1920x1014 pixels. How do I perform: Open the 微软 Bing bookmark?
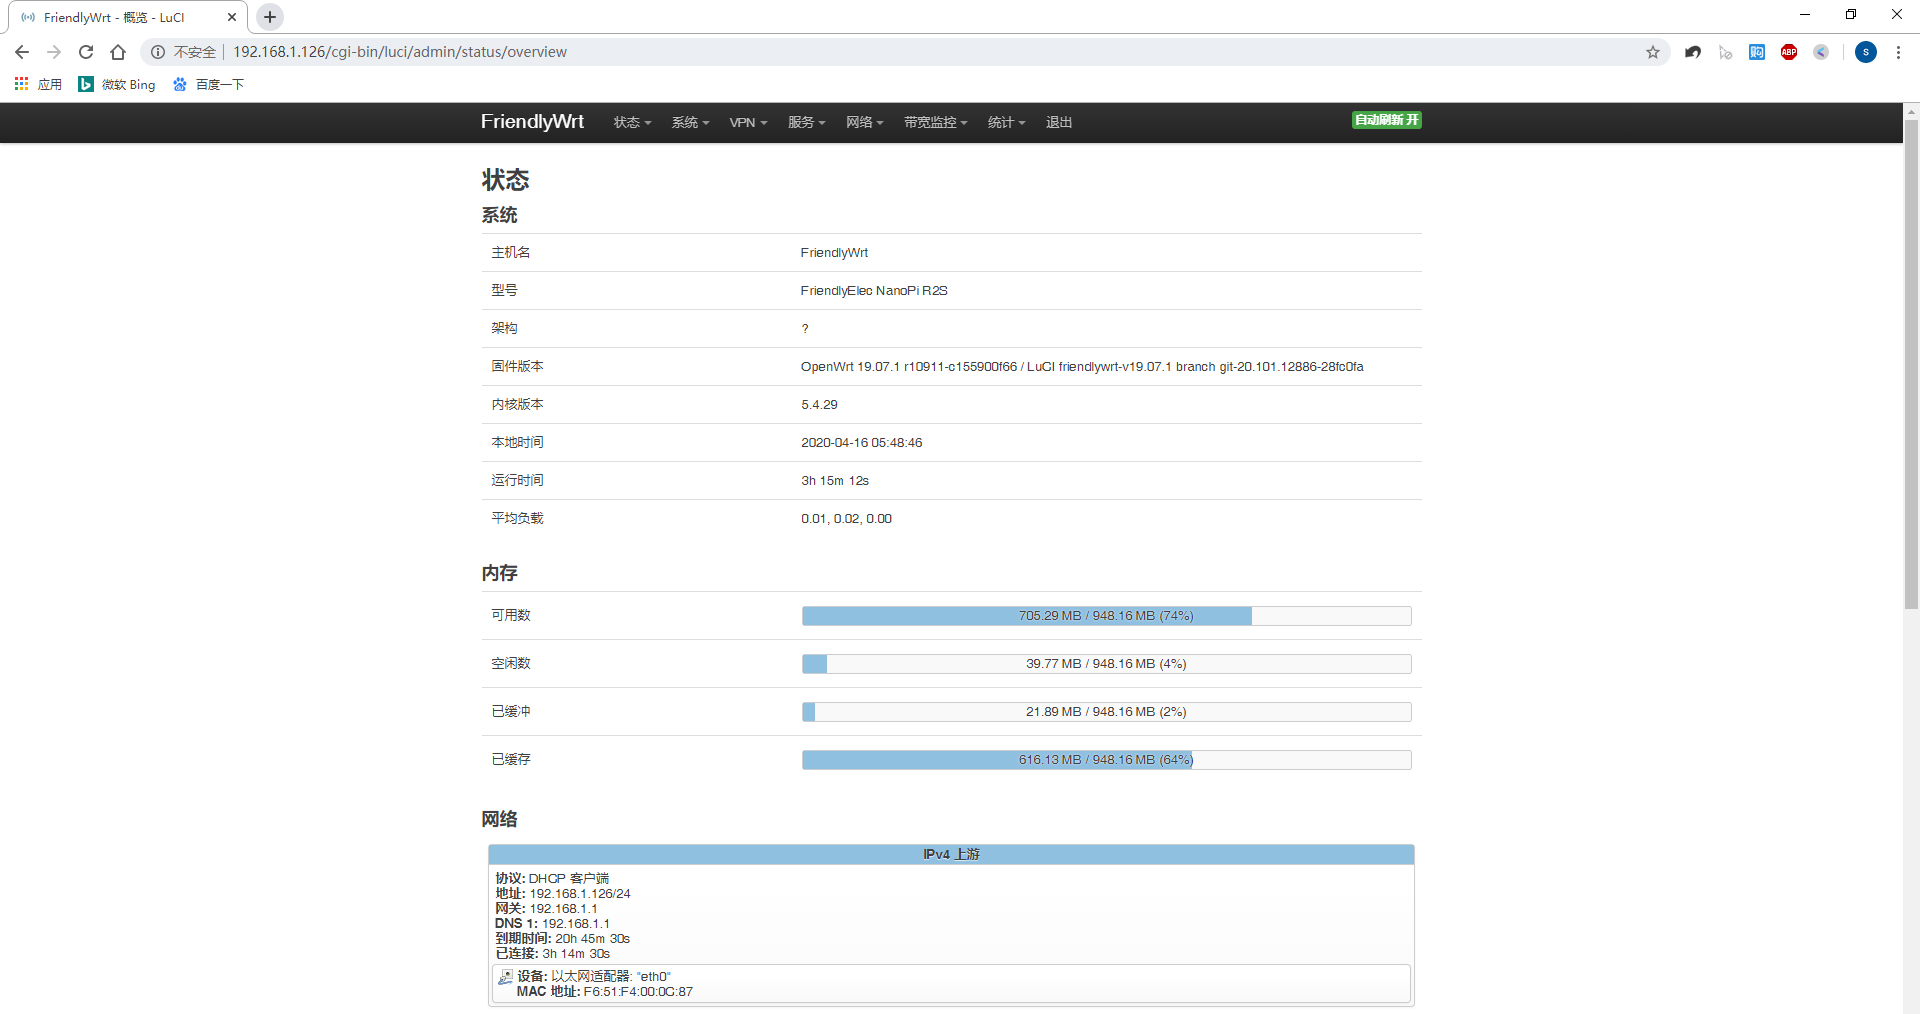117,84
